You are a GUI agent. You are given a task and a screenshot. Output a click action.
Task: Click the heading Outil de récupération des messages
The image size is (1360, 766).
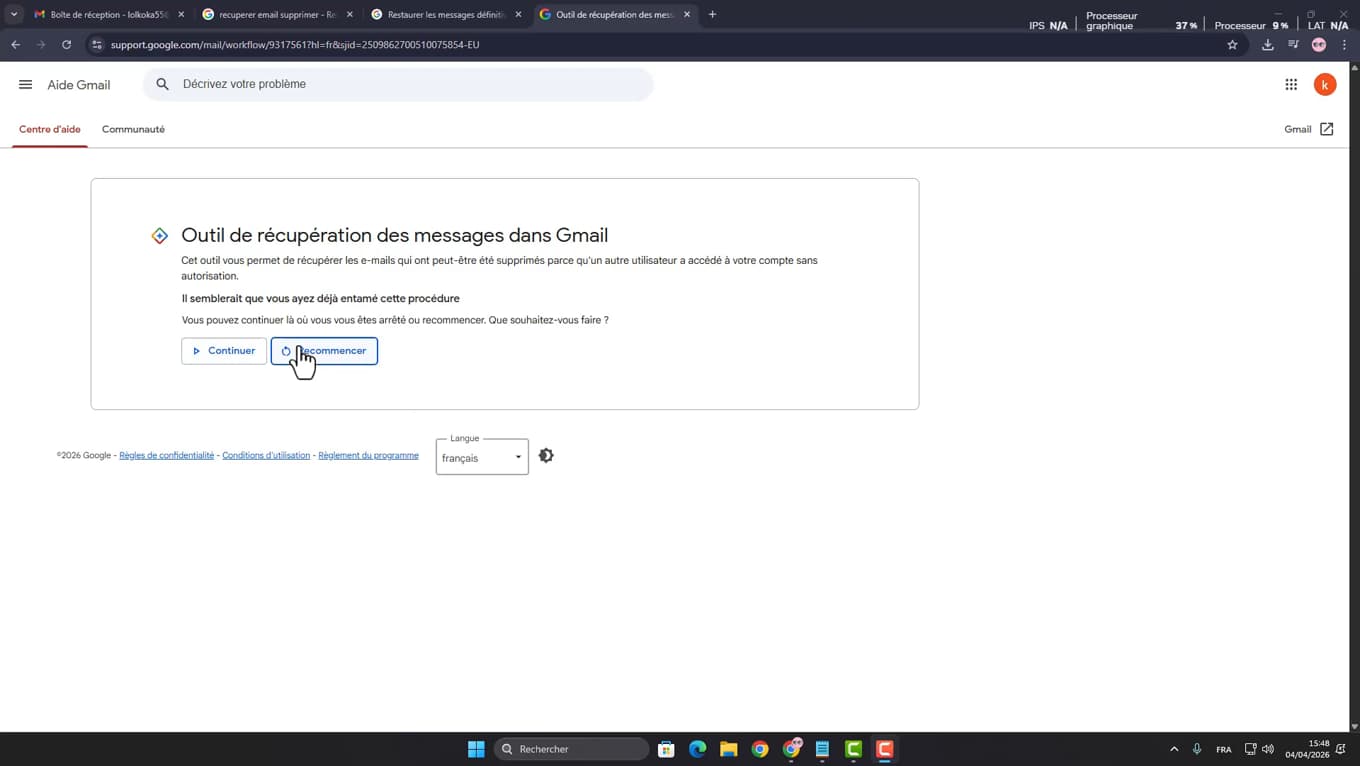pos(394,236)
